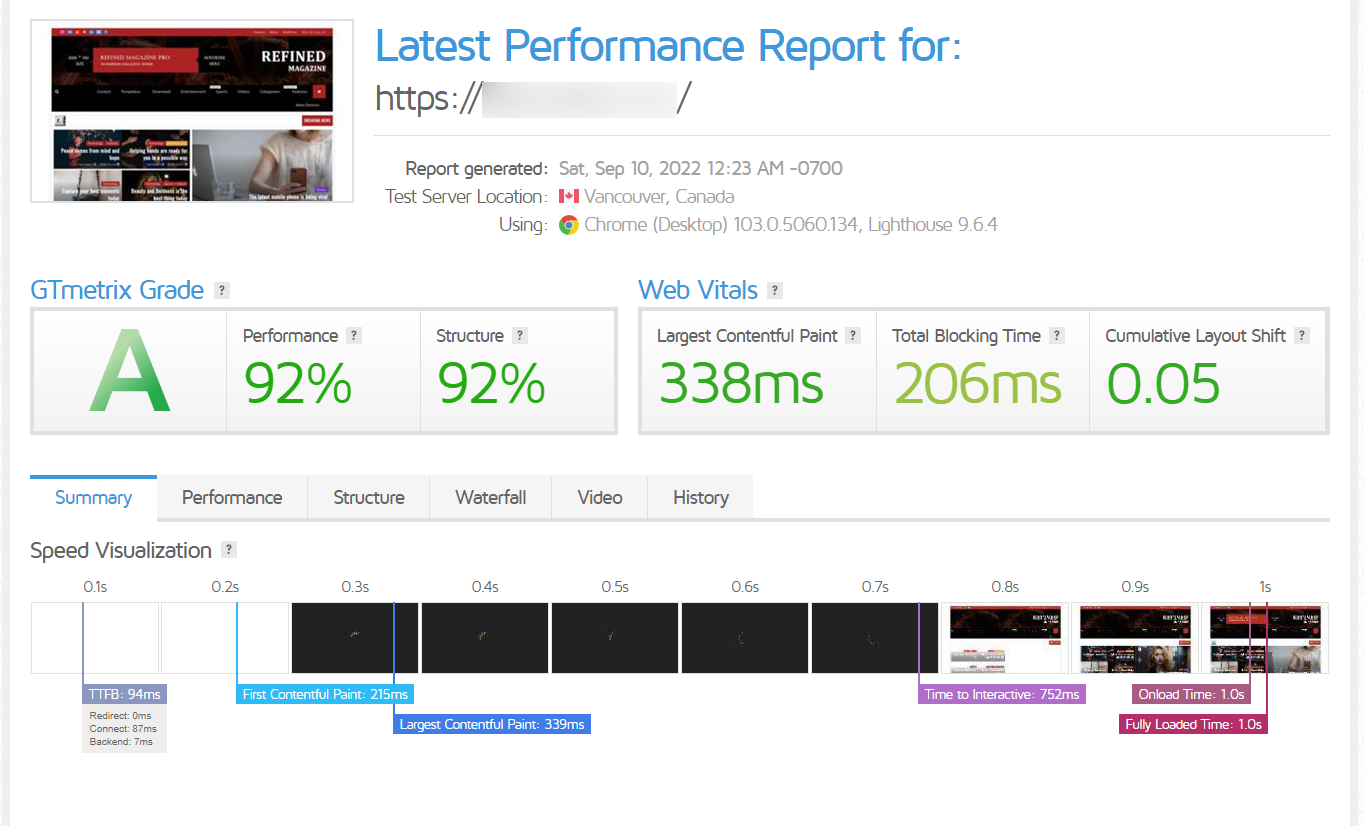
Task: Open help for Cumulative Layout Shift
Action: [1302, 336]
